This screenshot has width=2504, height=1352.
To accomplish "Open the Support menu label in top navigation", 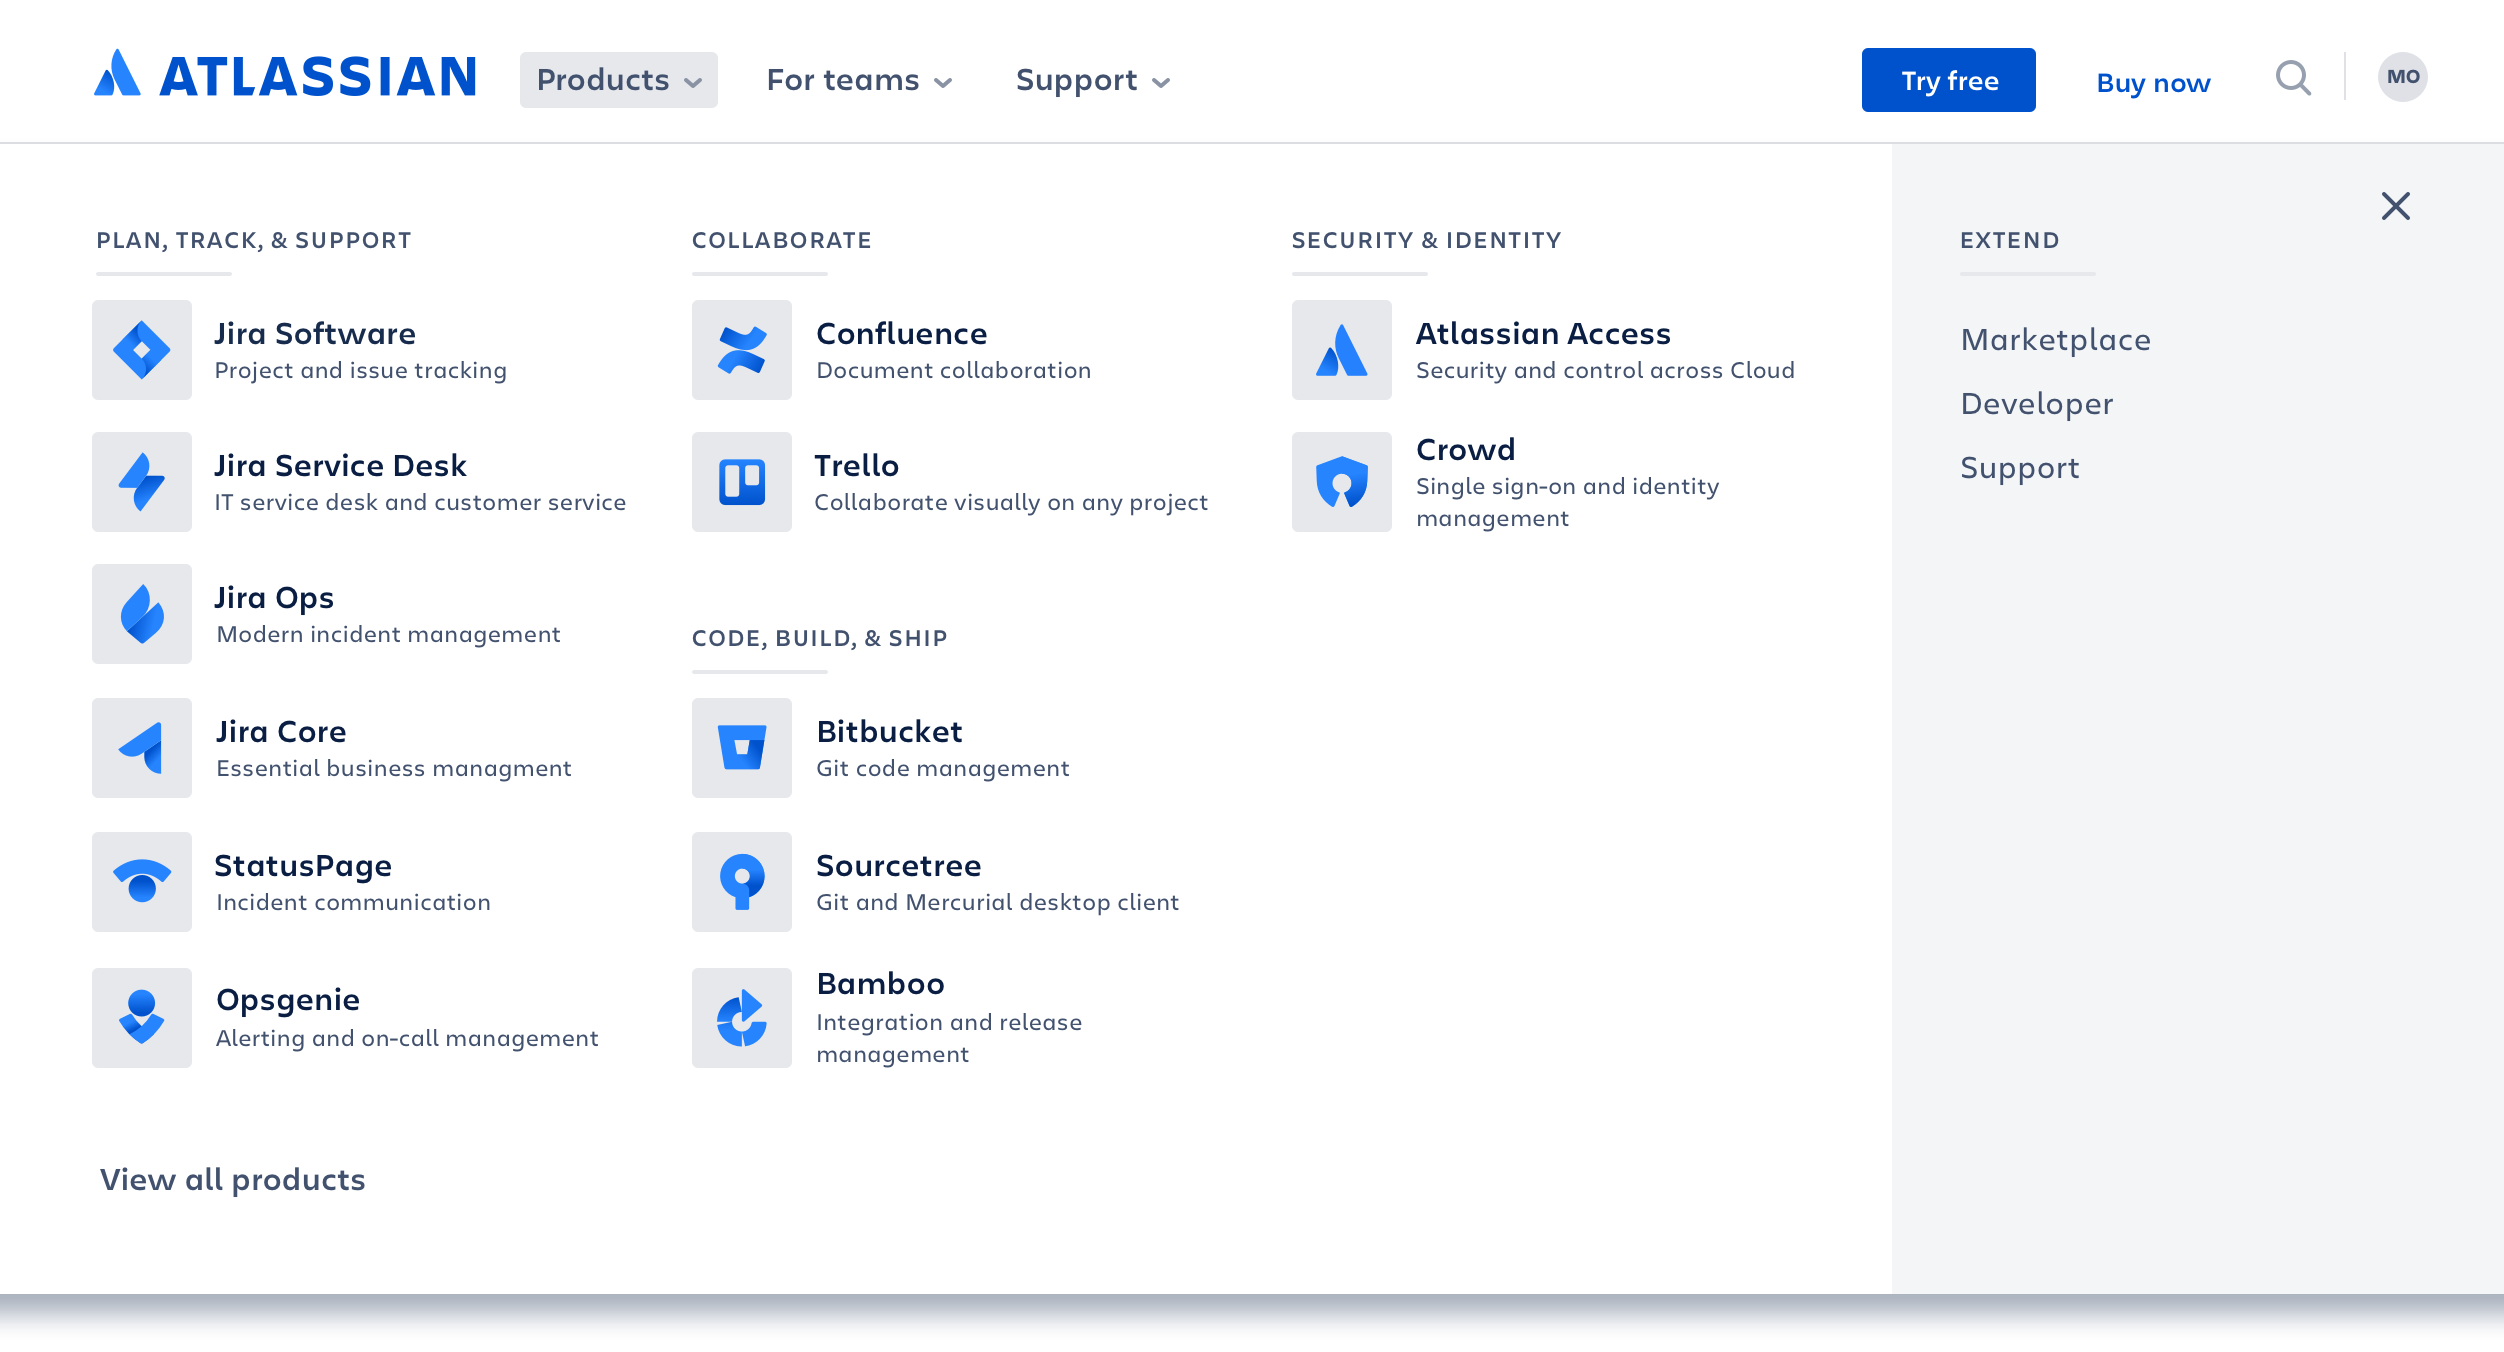I will point(1077,80).
